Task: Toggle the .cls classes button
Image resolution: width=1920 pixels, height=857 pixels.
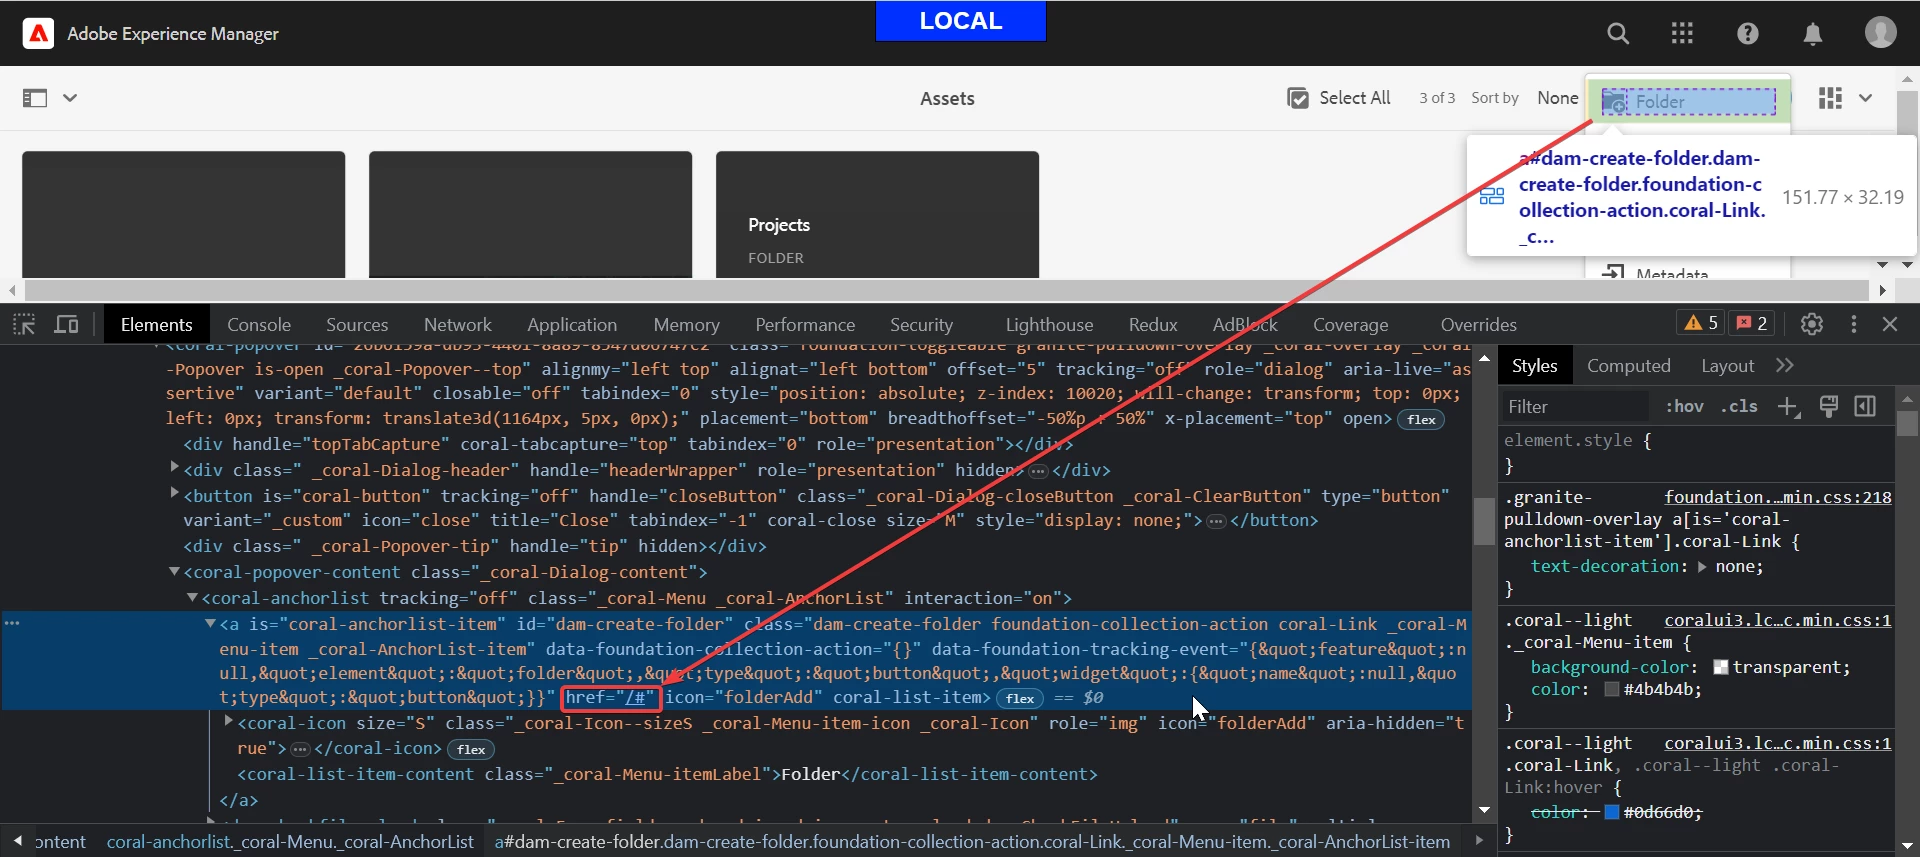Action: click(1739, 406)
